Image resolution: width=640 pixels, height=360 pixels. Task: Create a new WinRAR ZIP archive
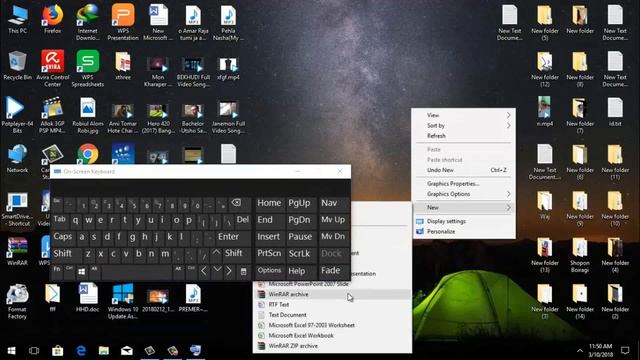(332, 346)
